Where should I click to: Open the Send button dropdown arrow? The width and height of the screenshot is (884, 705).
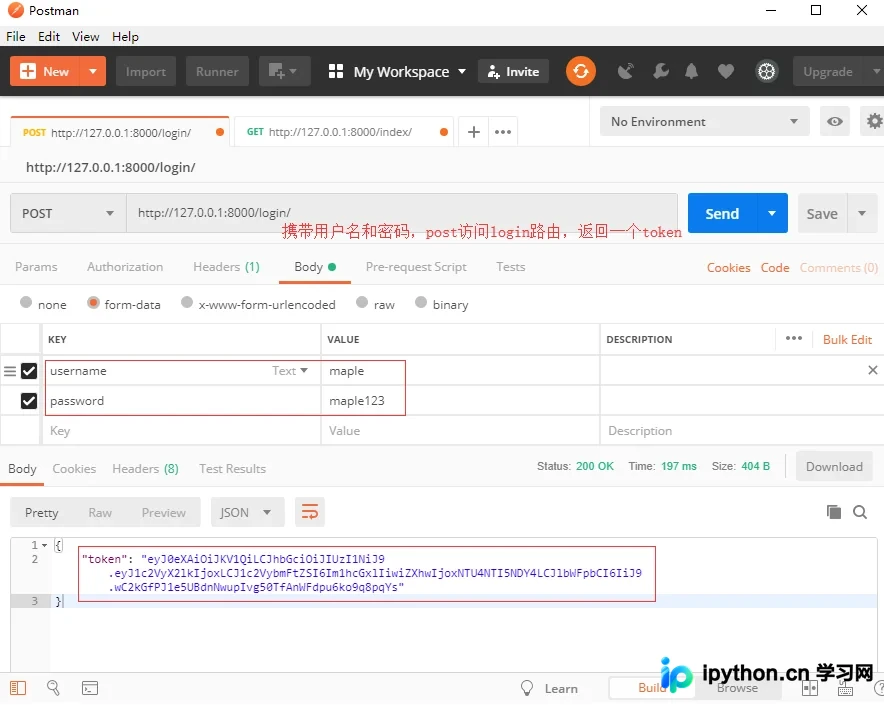point(772,213)
